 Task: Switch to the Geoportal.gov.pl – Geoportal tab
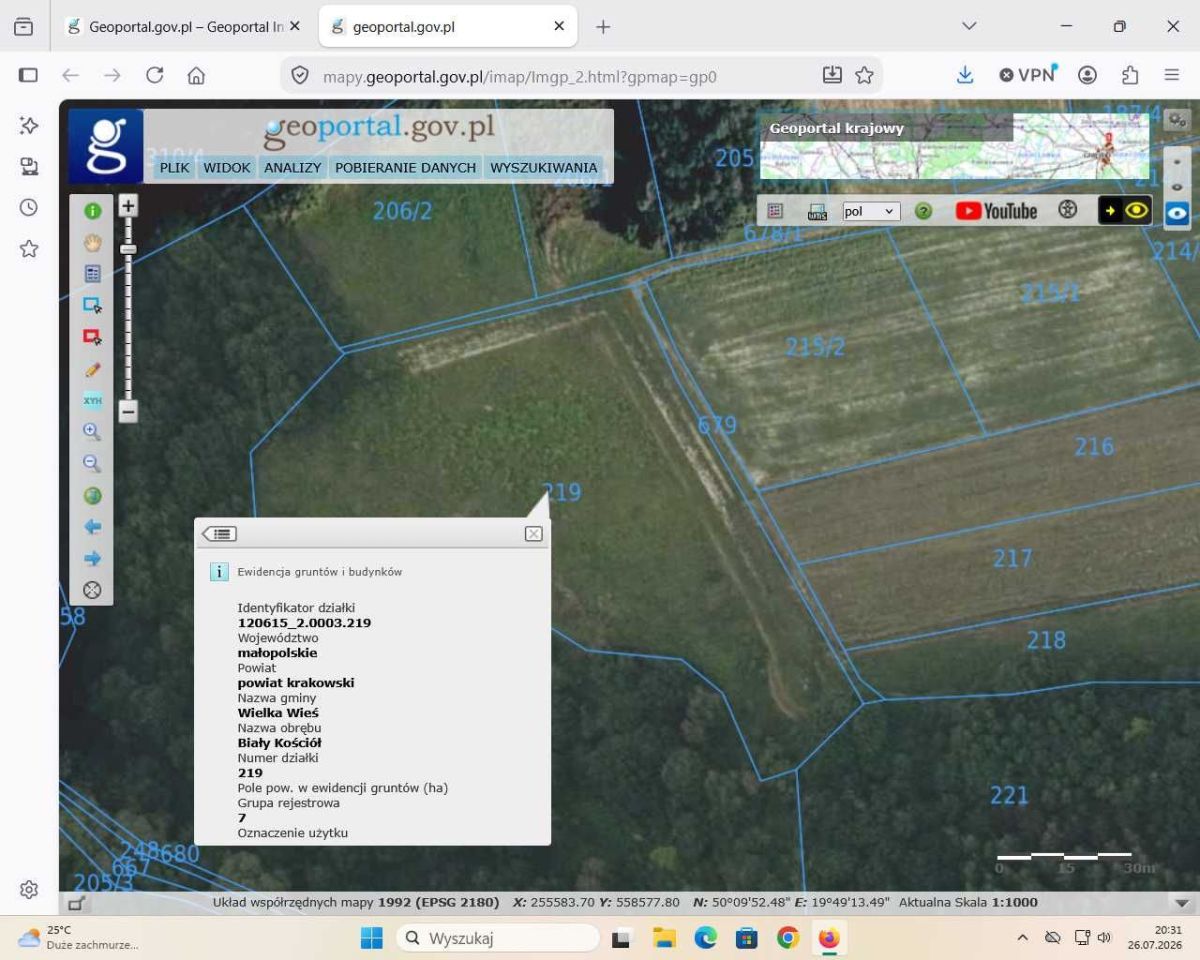point(185,27)
